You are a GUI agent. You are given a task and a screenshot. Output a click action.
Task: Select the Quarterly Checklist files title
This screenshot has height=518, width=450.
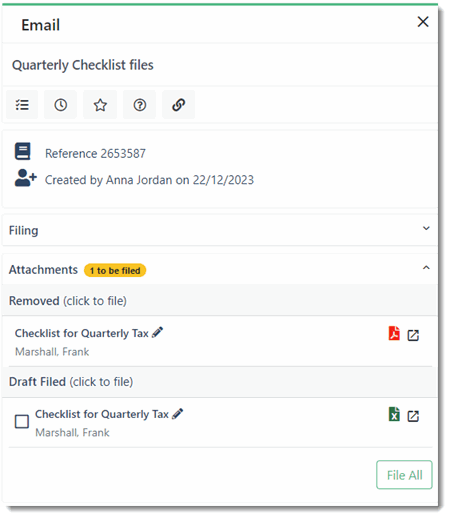[83, 65]
